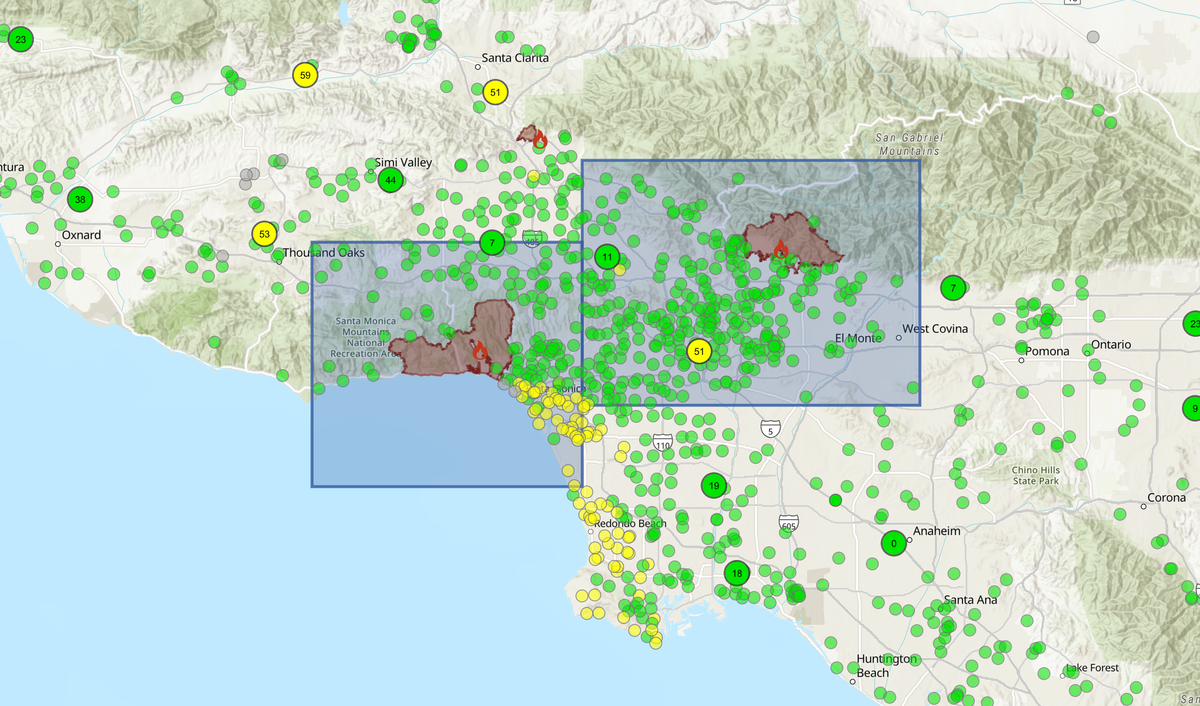This screenshot has width=1200, height=706.
Task: Open the yellow 51 marker below Santa Clarita
Action: tap(495, 92)
